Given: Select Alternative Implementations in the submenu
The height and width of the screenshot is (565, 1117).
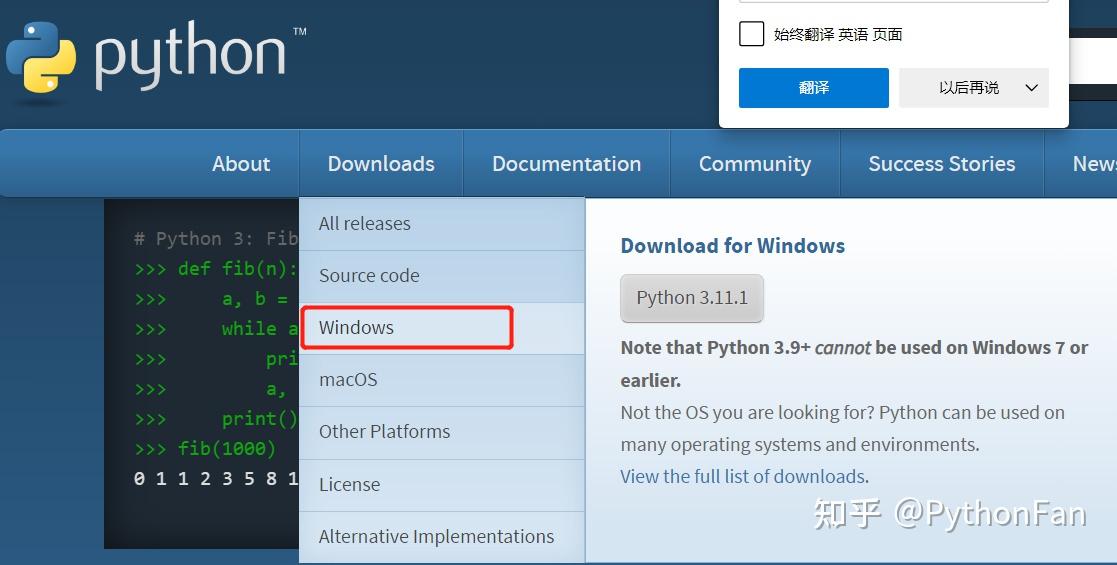Looking at the screenshot, I should [x=436, y=537].
